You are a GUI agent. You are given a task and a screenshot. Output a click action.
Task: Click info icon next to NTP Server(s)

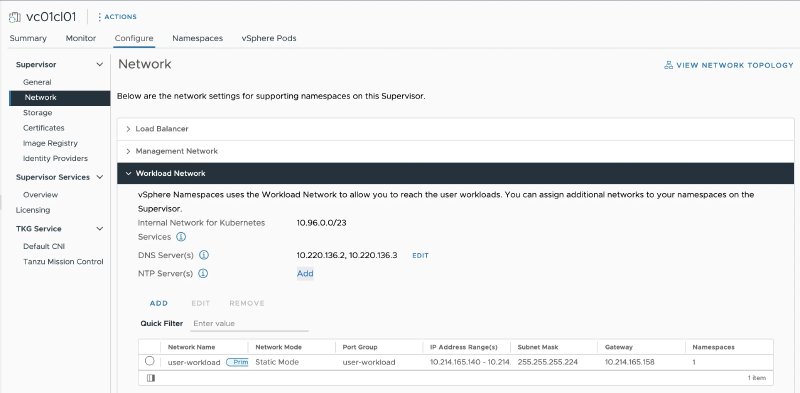pyautogui.click(x=203, y=274)
